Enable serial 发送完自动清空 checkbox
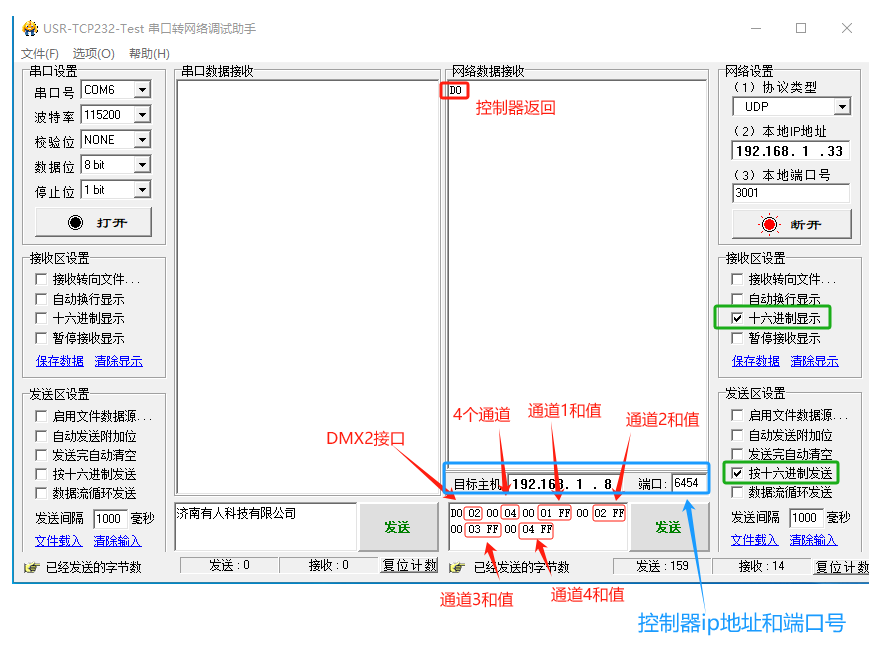This screenshot has width=870, height=650. (41, 455)
